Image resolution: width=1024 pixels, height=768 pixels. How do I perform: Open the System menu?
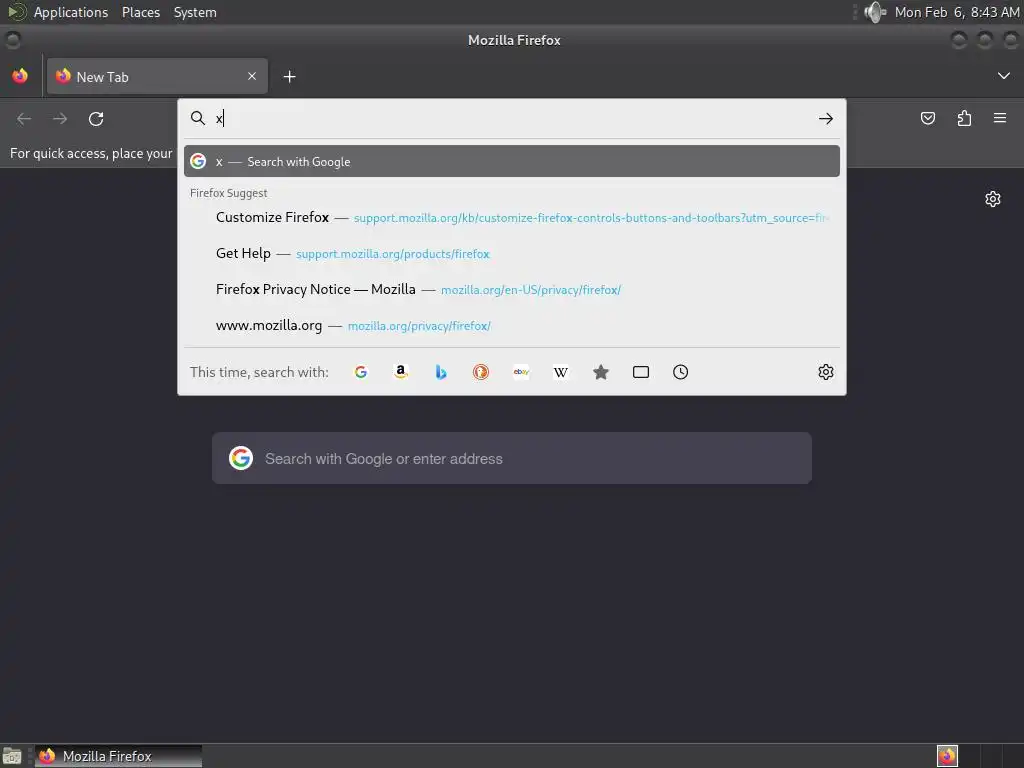pyautogui.click(x=195, y=12)
